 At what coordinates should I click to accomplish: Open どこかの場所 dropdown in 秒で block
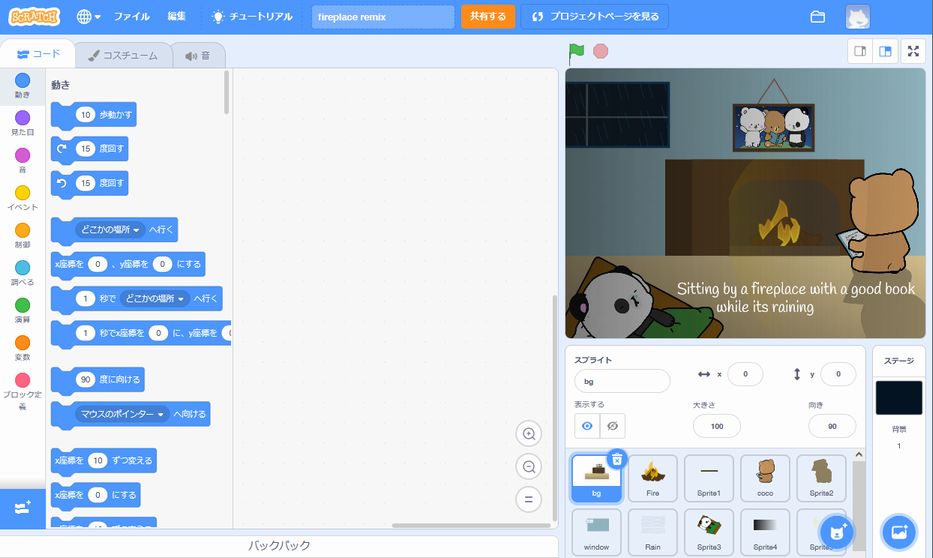tap(155, 298)
